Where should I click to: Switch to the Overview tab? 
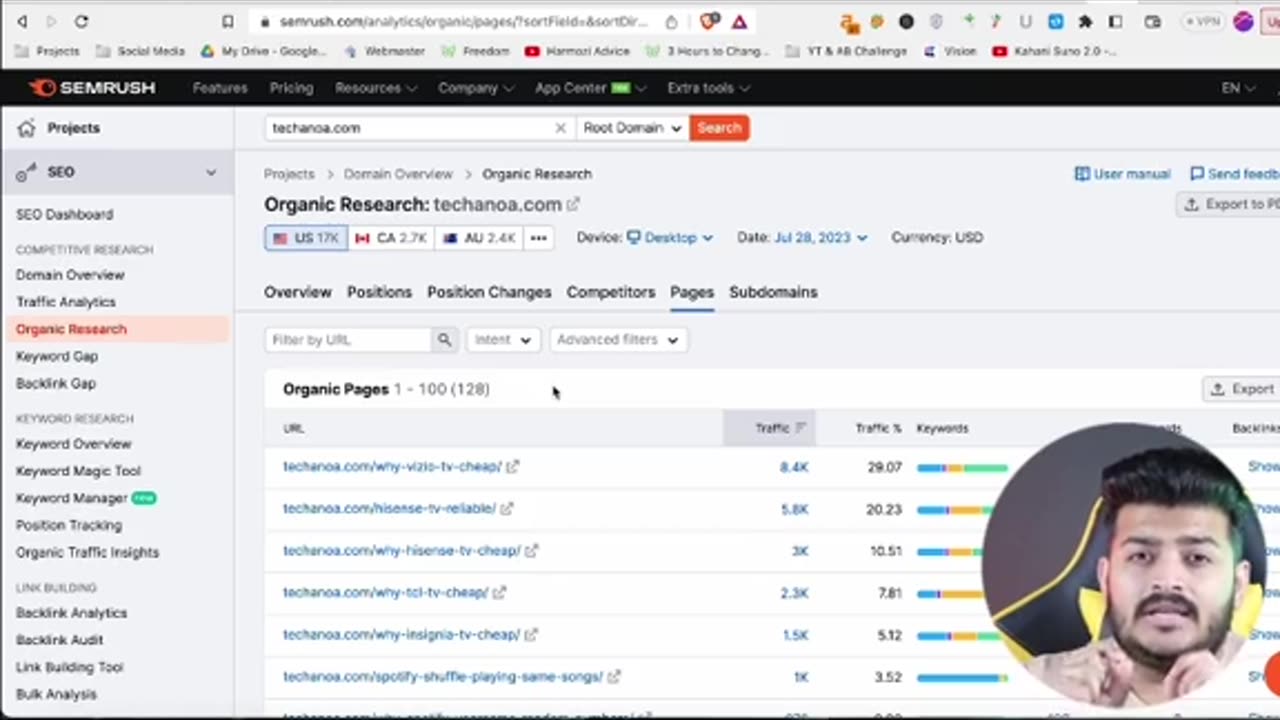tap(298, 292)
